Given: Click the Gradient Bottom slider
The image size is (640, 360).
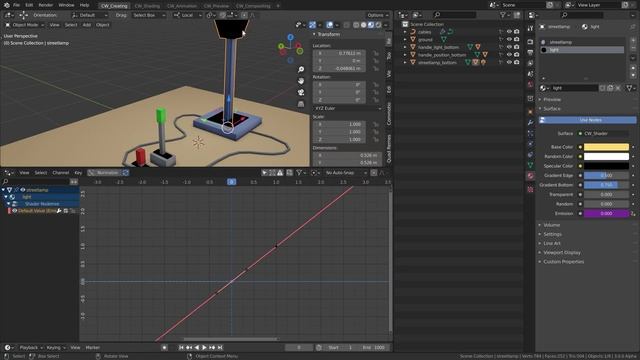Looking at the screenshot, I should 606,185.
